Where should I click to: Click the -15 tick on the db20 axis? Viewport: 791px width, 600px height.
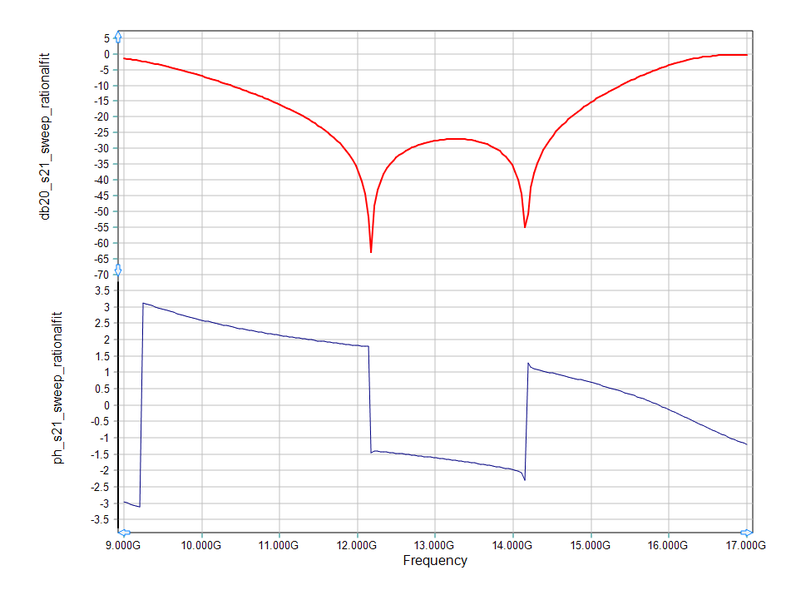pos(102,101)
